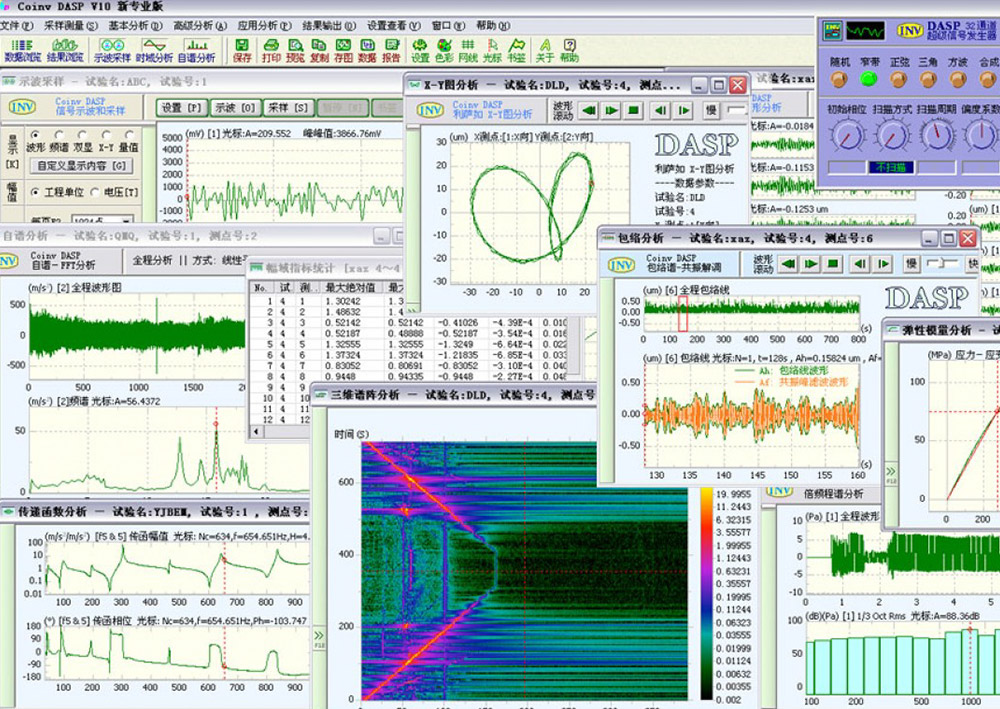The height and width of the screenshot is (709, 1000).
Task: Click the F12 expand arrows beside 3D spectrum
Action: (319, 638)
